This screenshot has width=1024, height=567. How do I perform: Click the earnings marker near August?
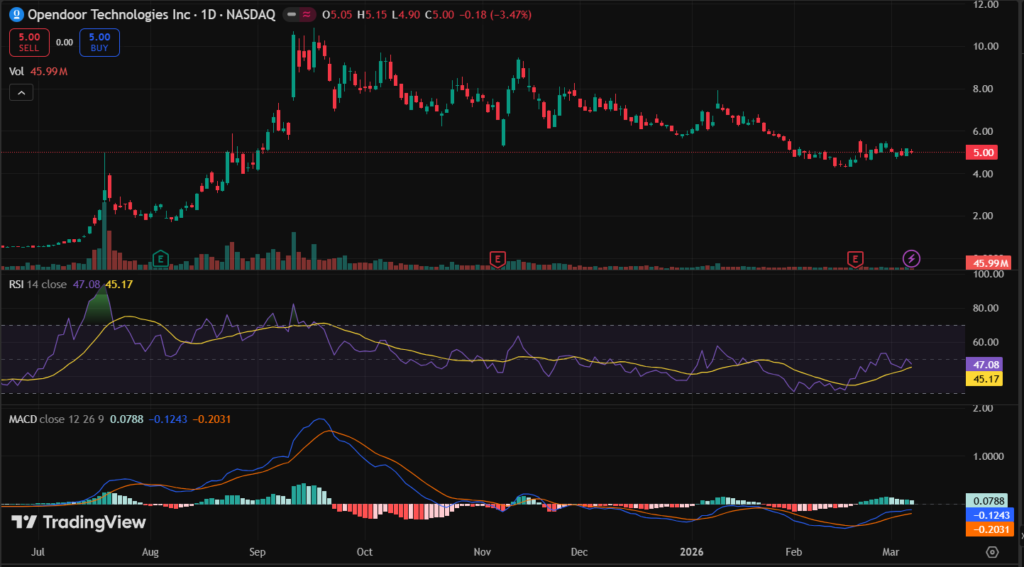(160, 259)
